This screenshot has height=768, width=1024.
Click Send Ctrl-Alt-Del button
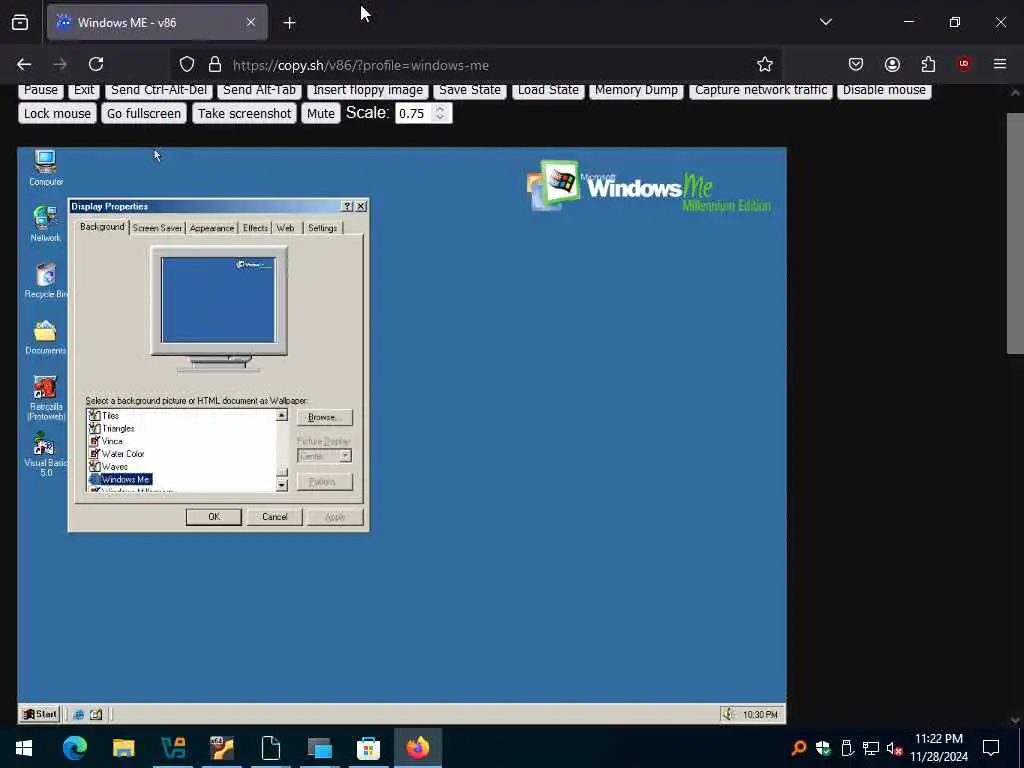coord(159,90)
